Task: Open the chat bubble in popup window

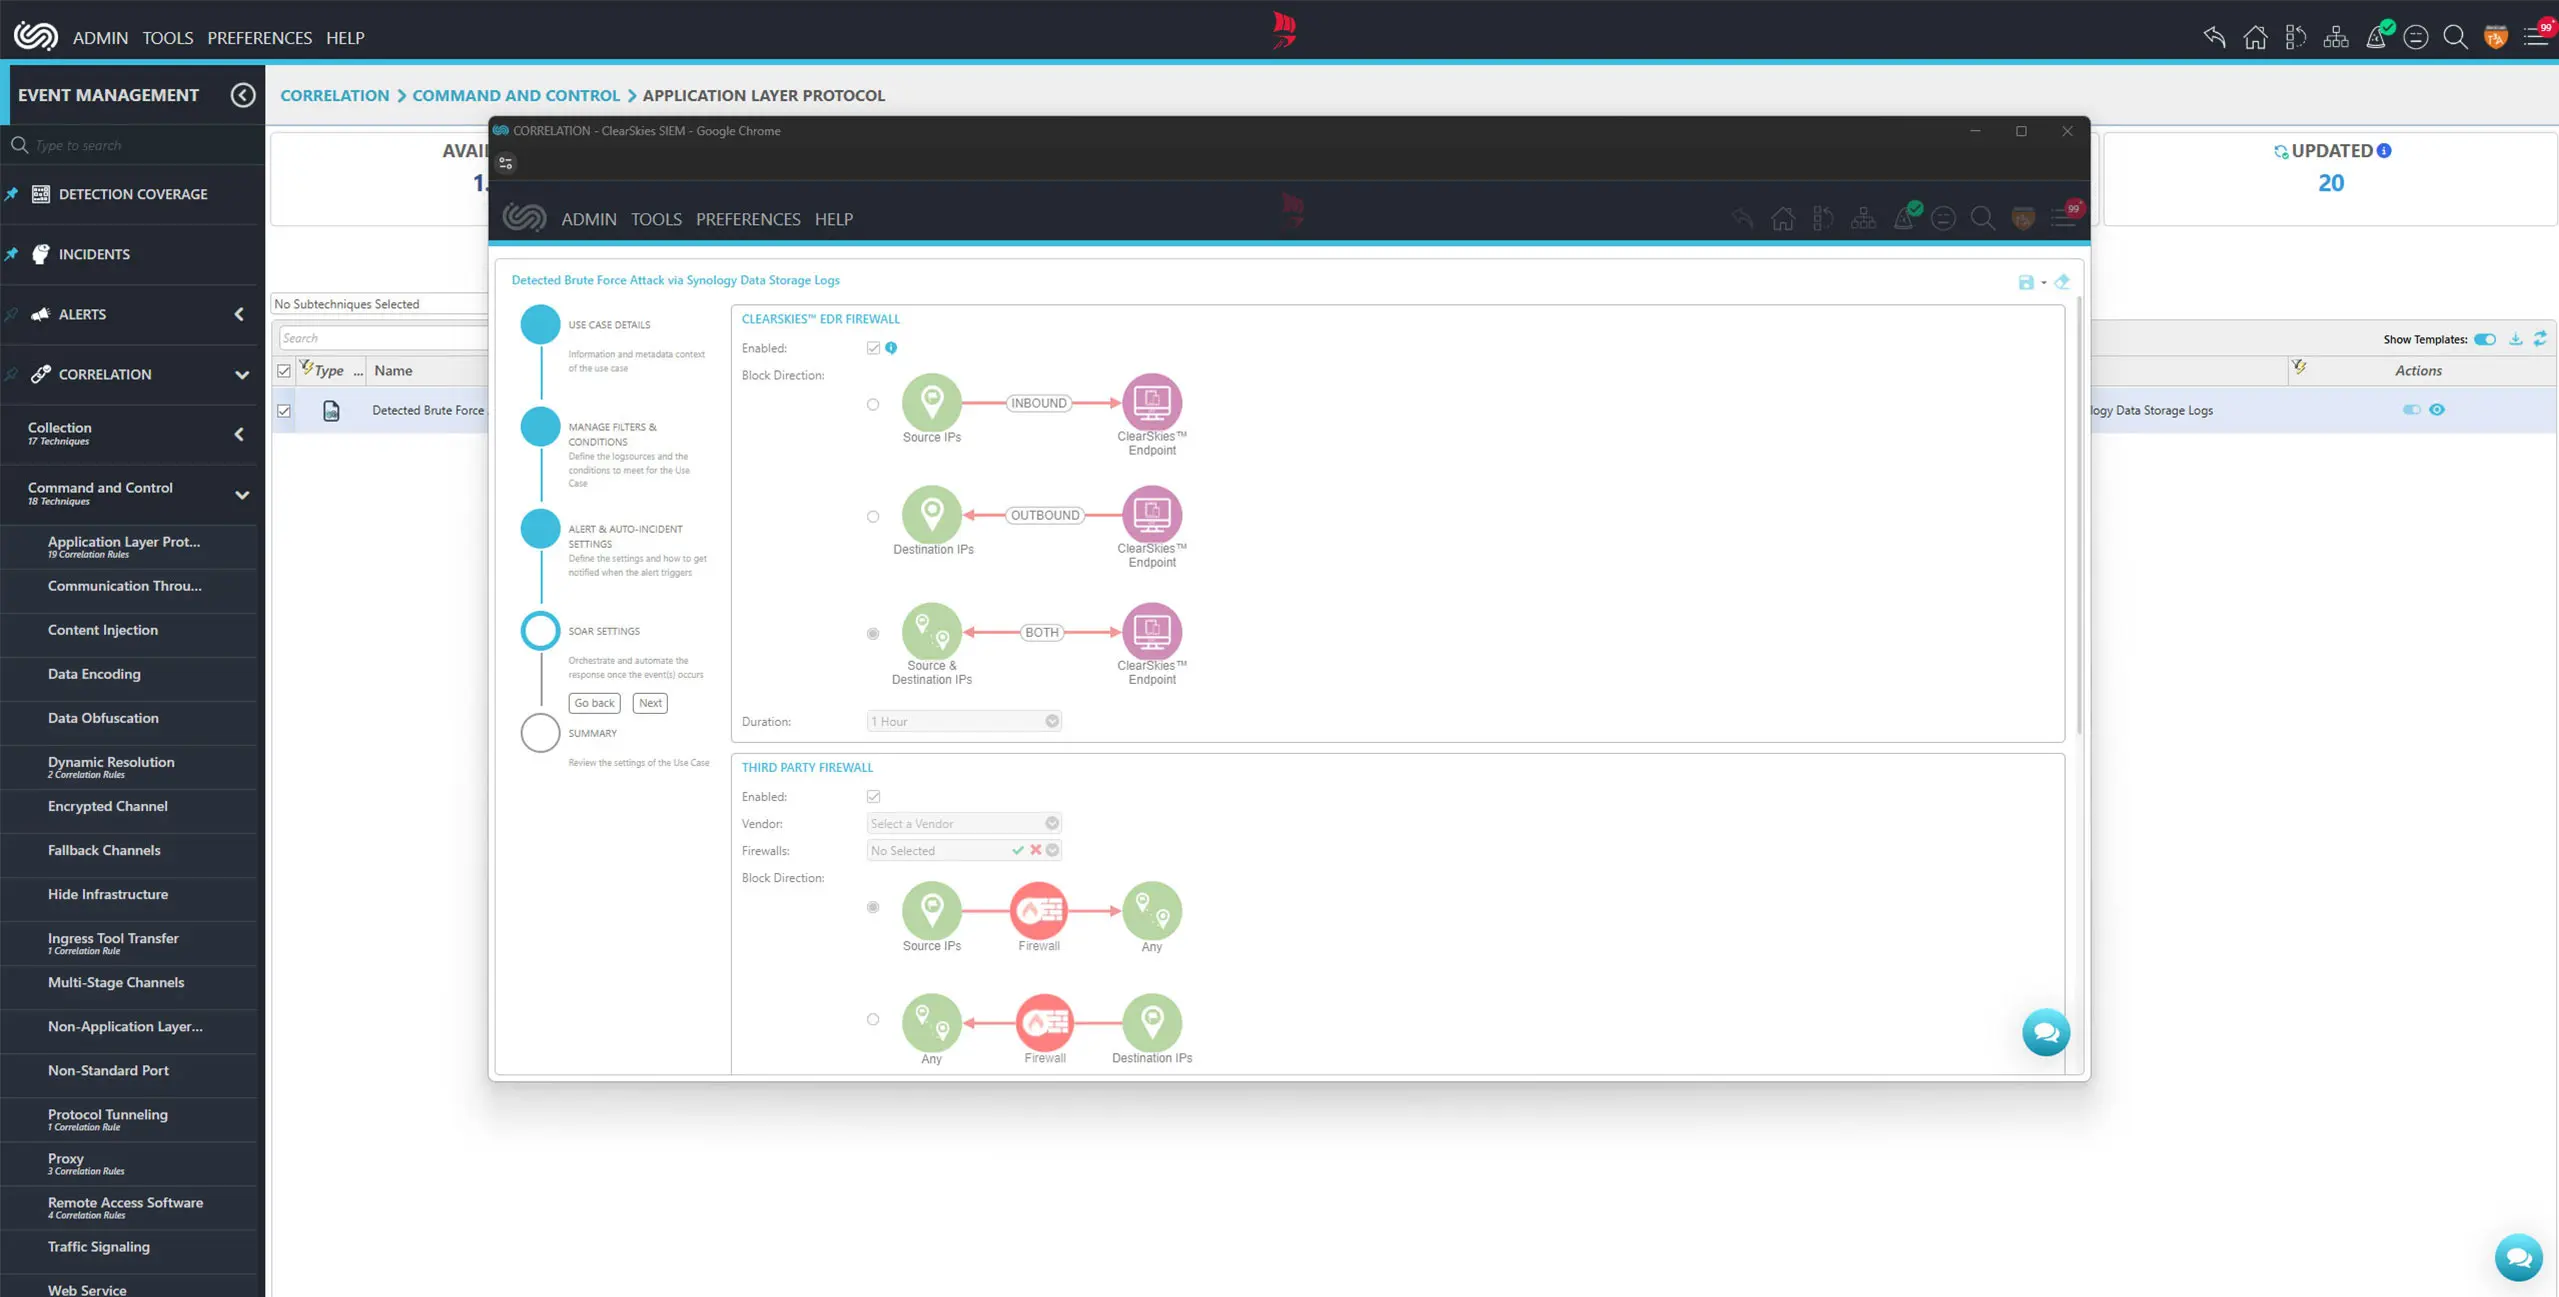Action: pyautogui.click(x=2045, y=1032)
